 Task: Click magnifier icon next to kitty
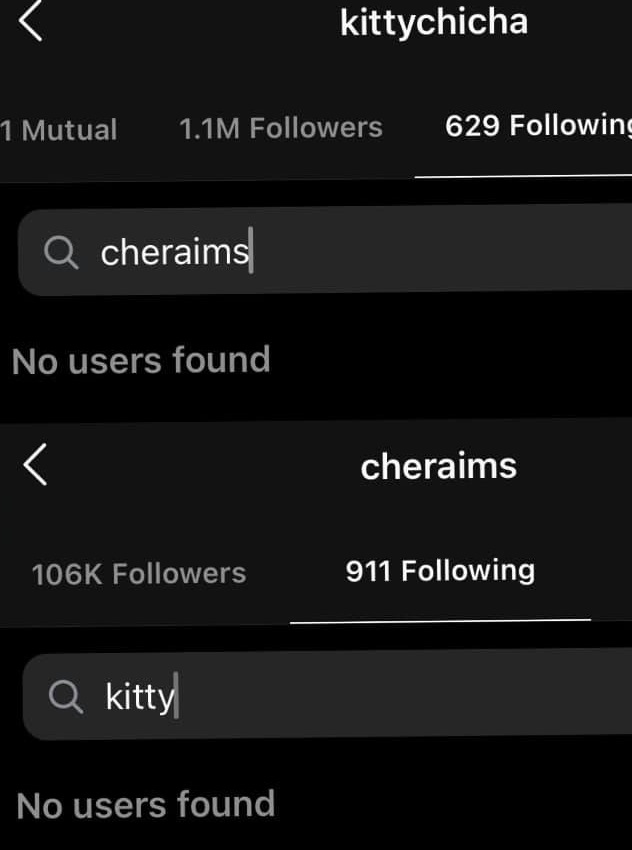click(66, 697)
